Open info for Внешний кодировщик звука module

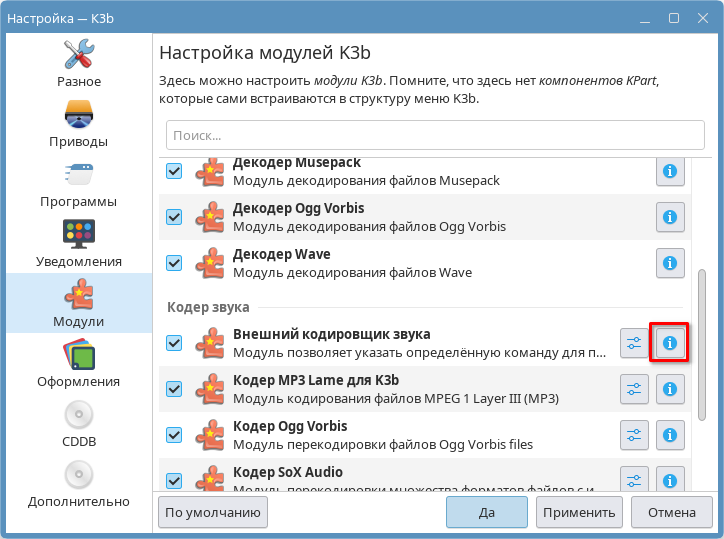click(x=670, y=343)
